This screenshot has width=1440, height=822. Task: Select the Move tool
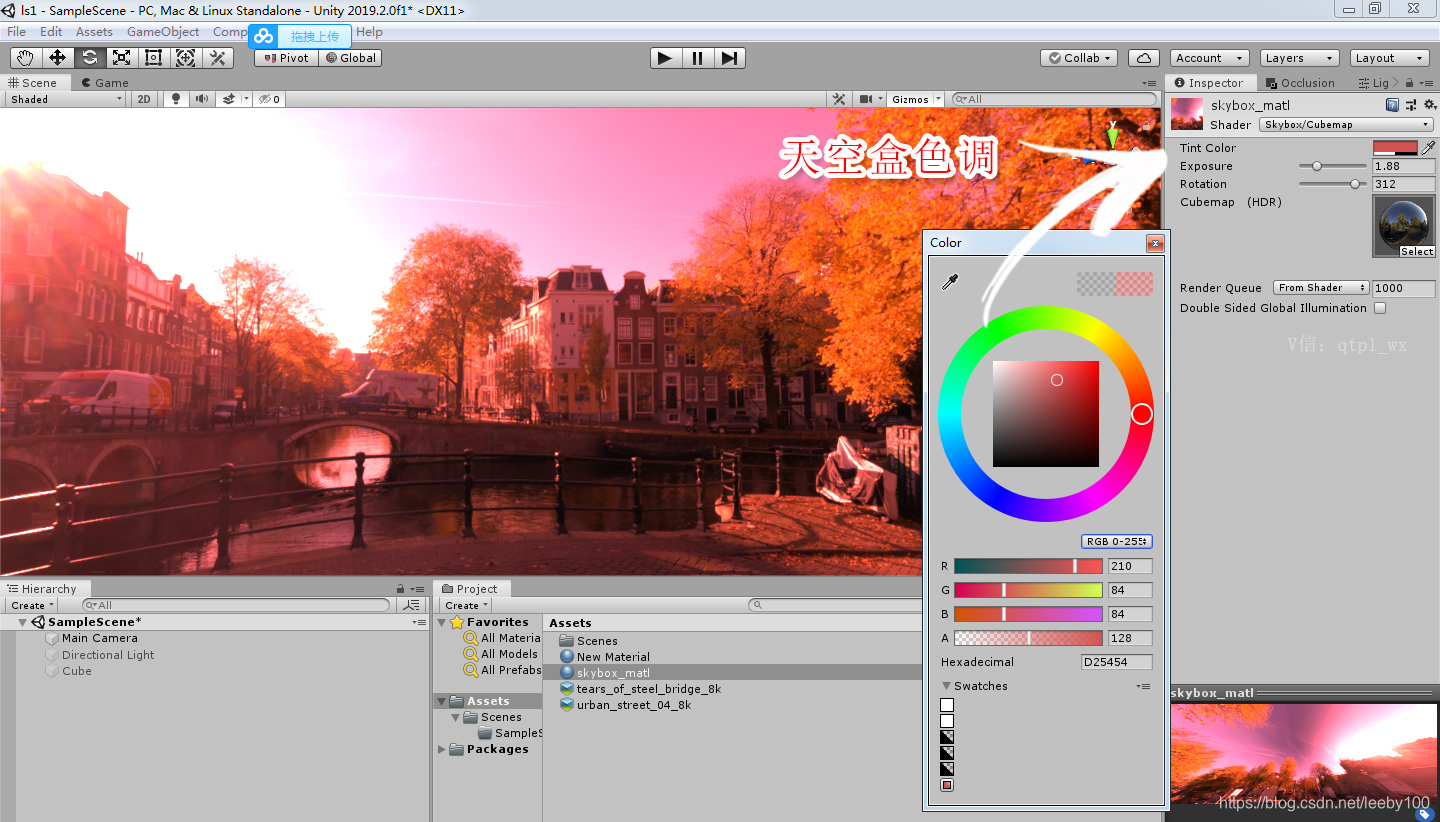click(58, 58)
